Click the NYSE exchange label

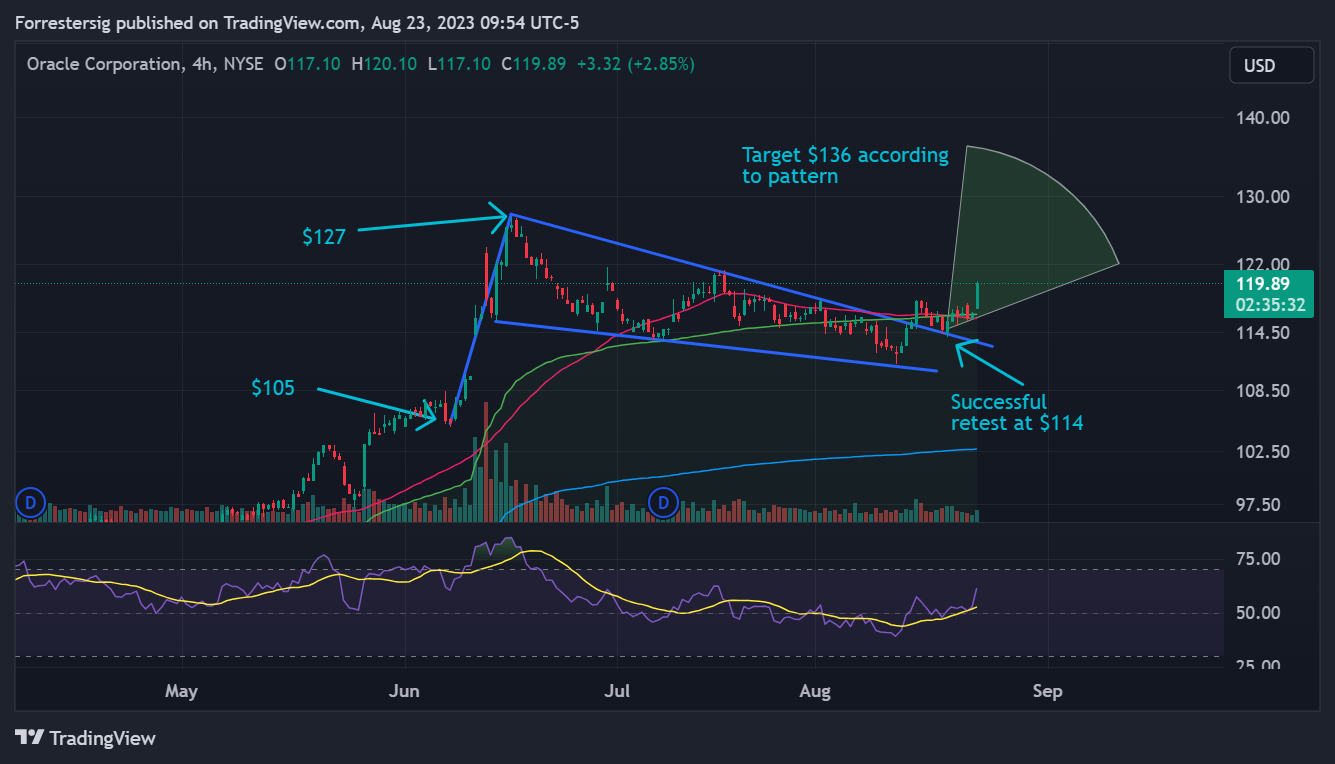pyautogui.click(x=243, y=64)
